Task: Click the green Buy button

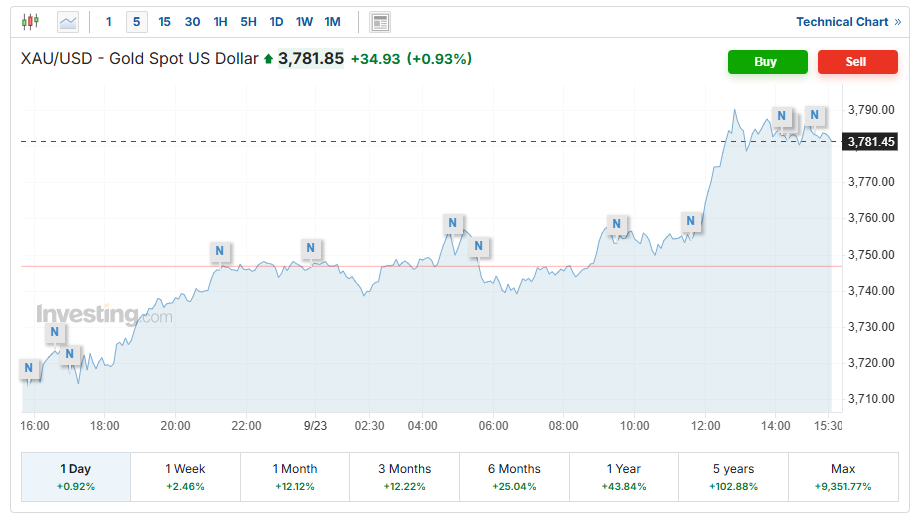Action: (766, 61)
